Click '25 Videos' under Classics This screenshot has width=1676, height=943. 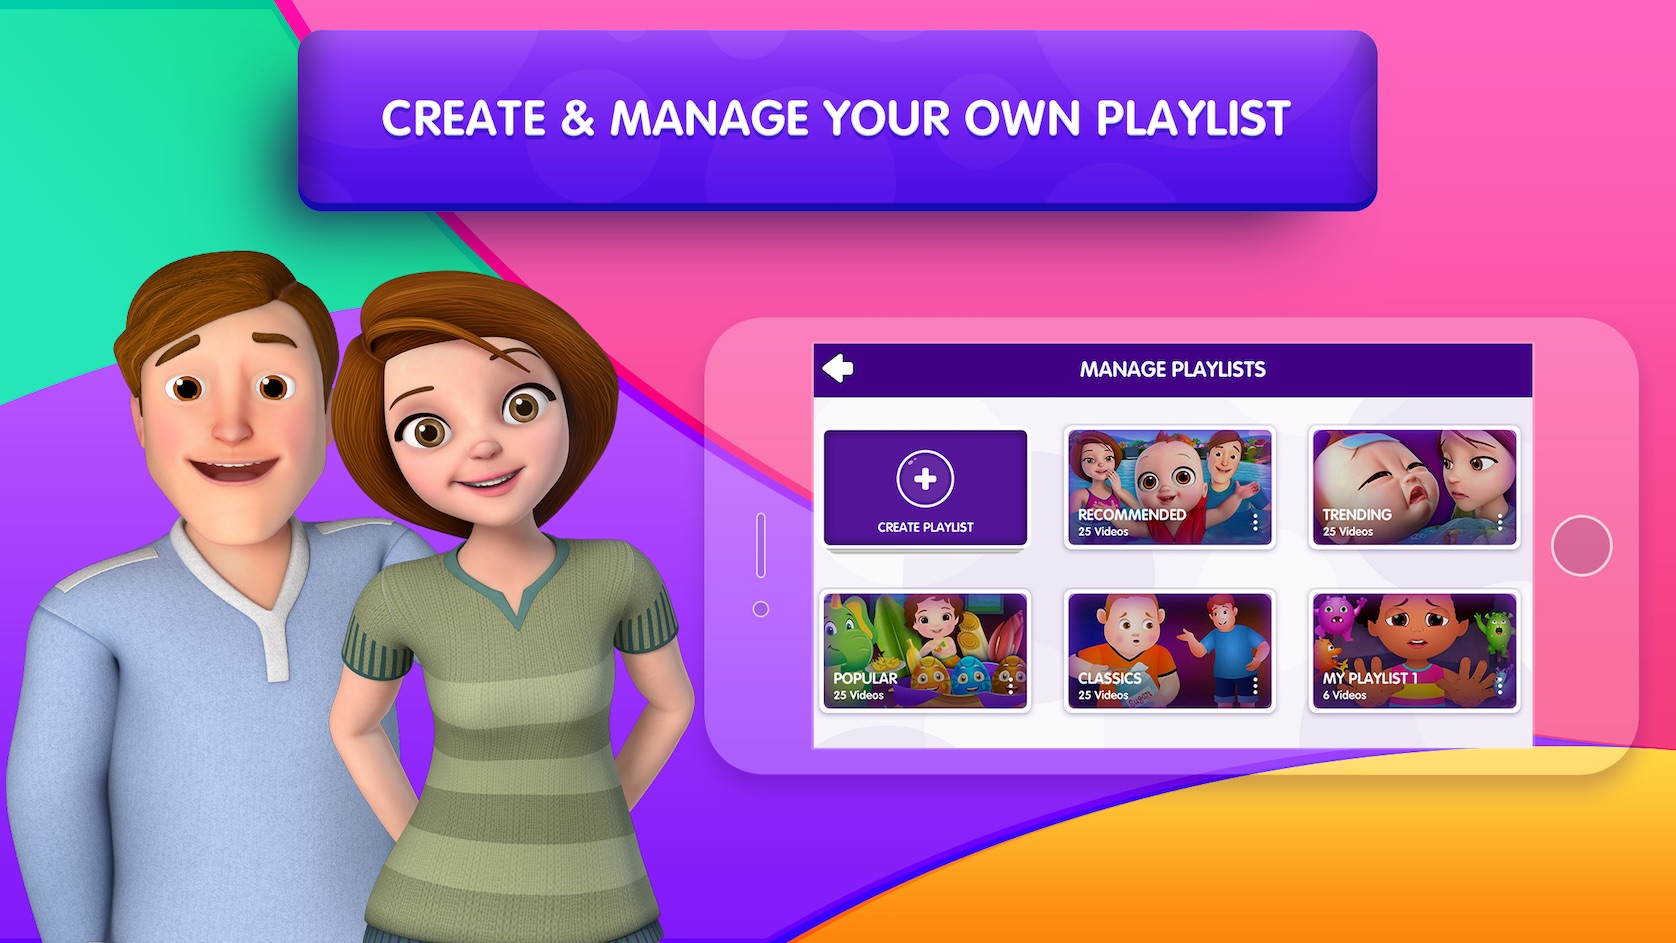click(1103, 695)
